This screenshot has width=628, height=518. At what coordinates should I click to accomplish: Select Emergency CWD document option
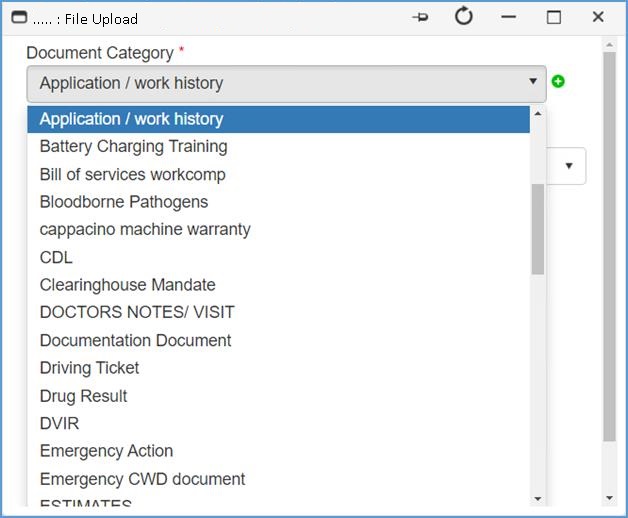click(x=142, y=479)
